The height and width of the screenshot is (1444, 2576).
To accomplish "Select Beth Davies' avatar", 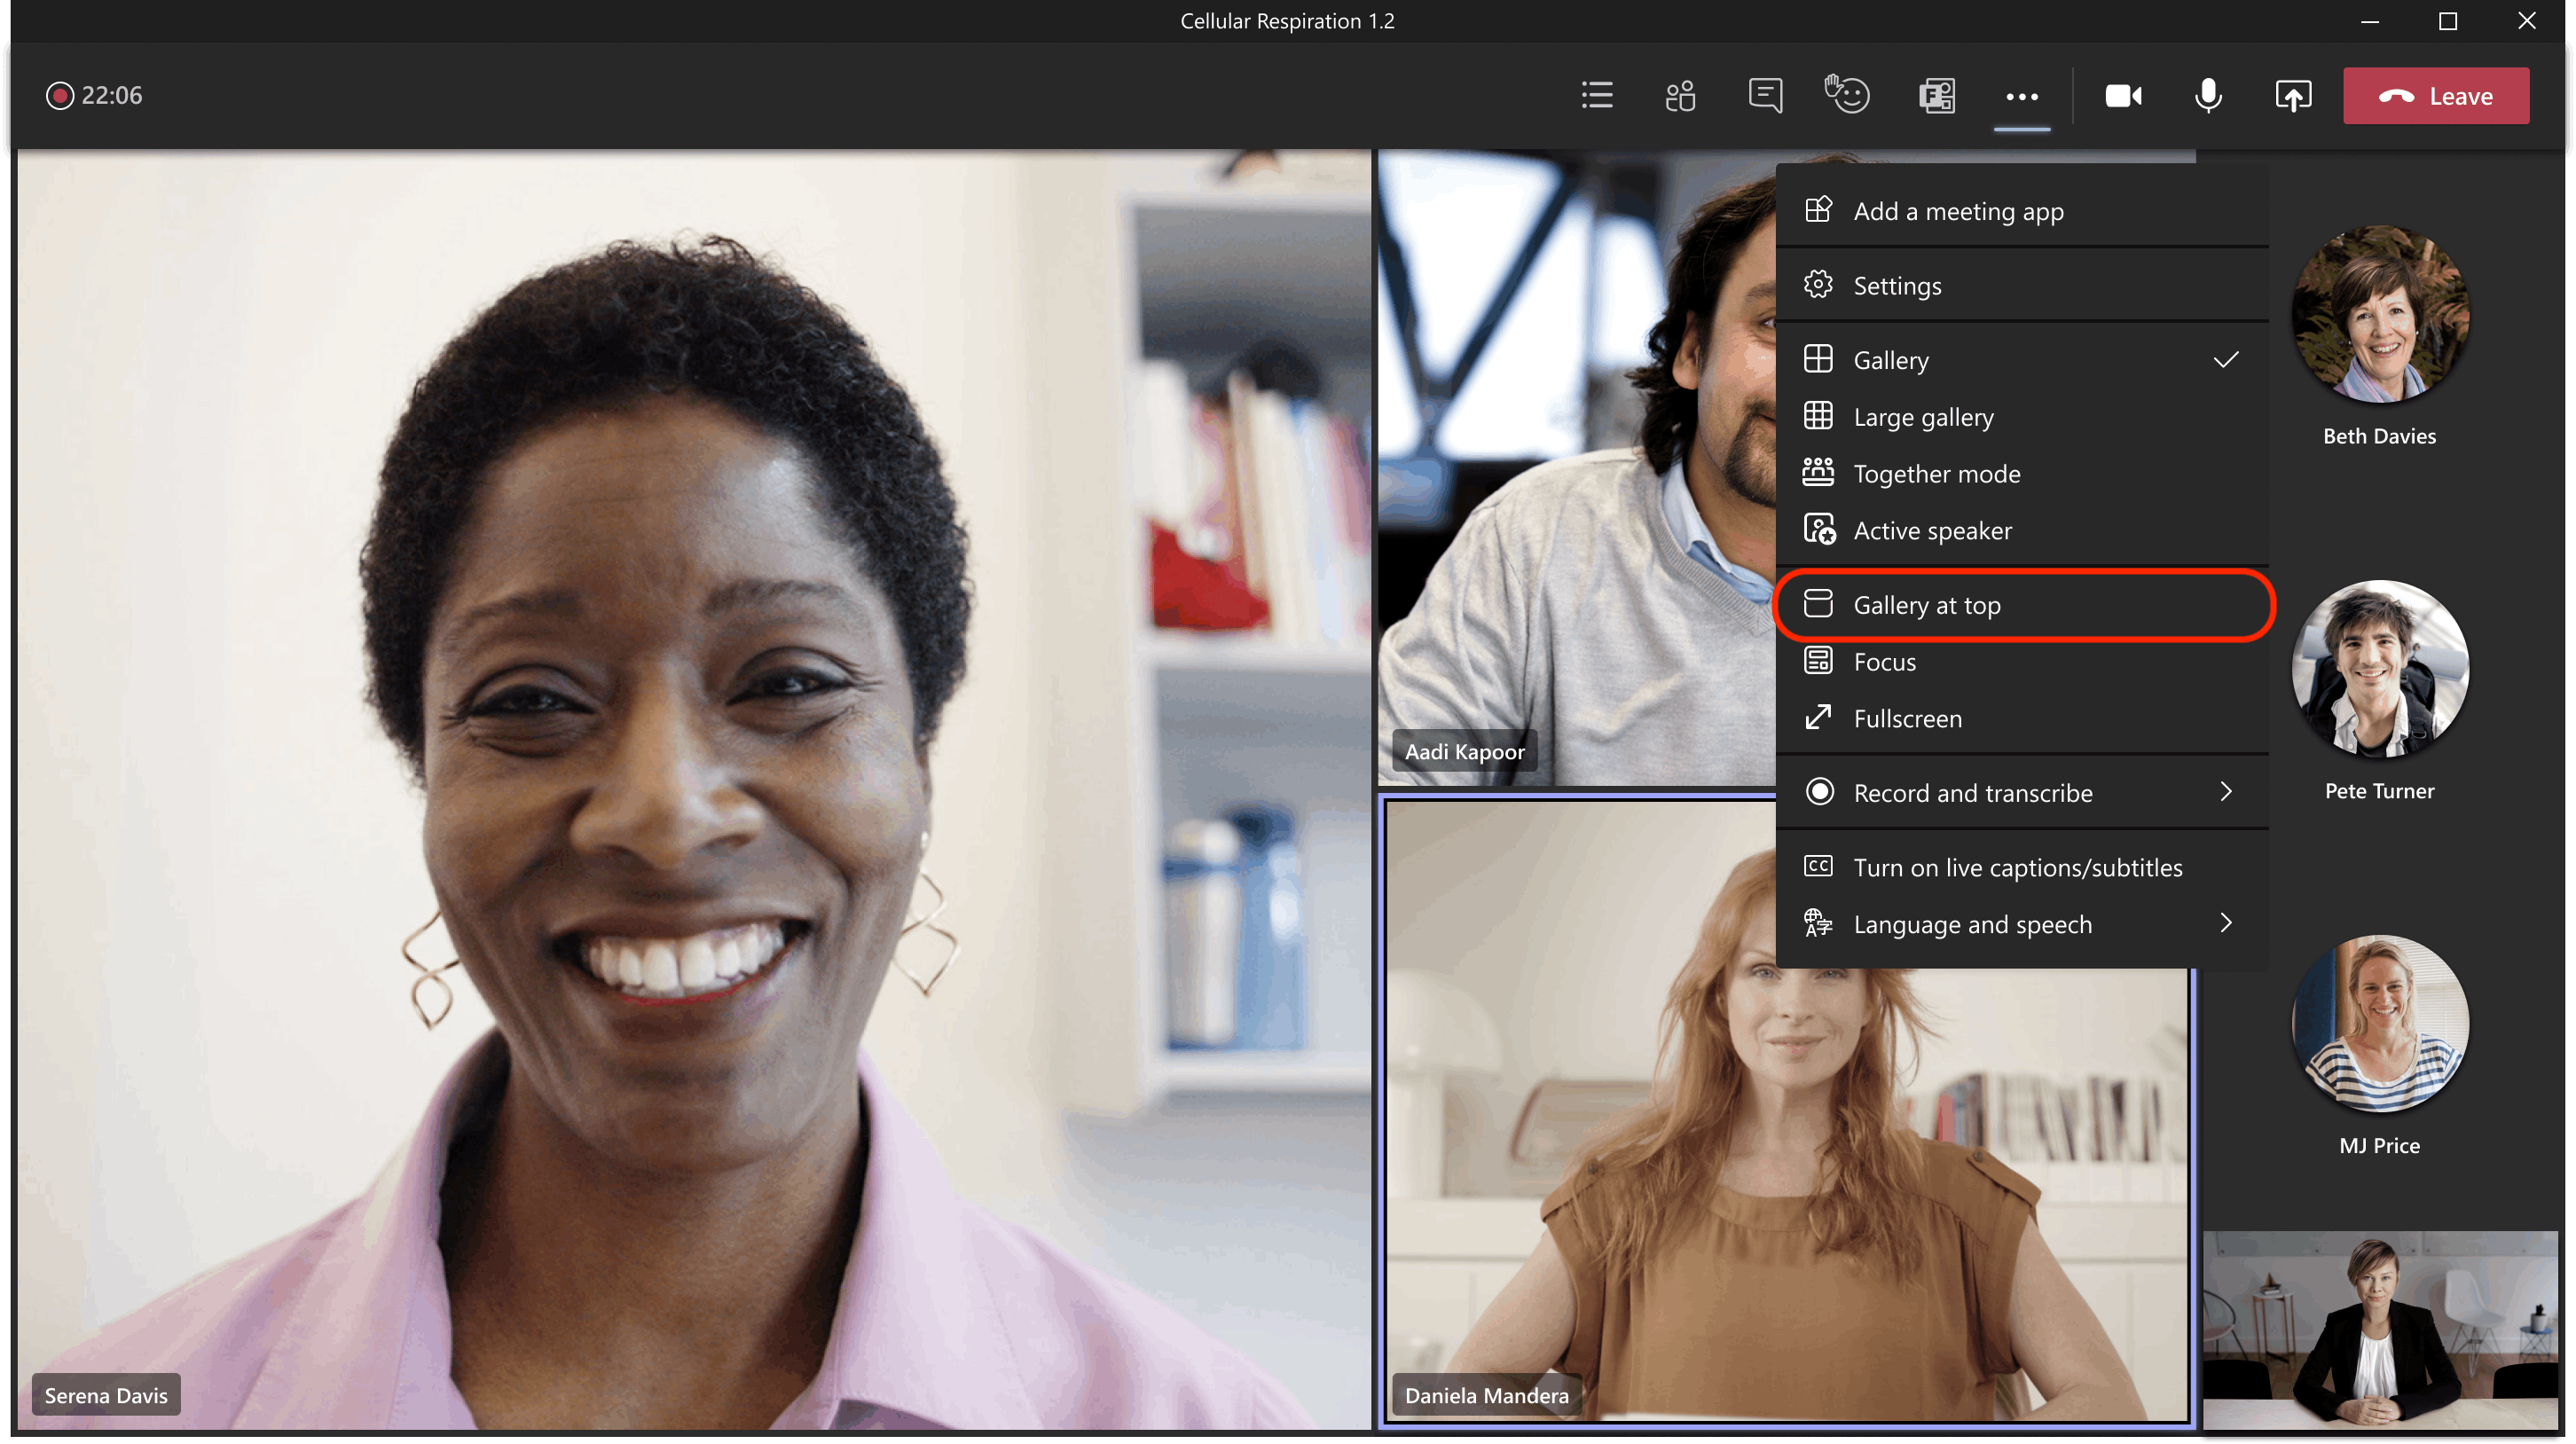I will click(x=2379, y=314).
